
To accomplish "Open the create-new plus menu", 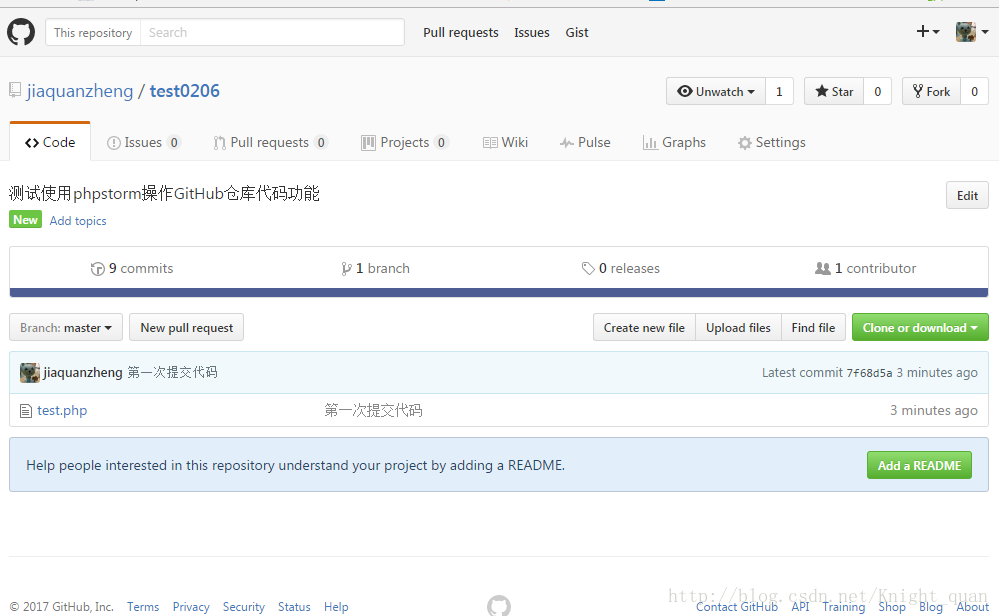I will tap(928, 31).
